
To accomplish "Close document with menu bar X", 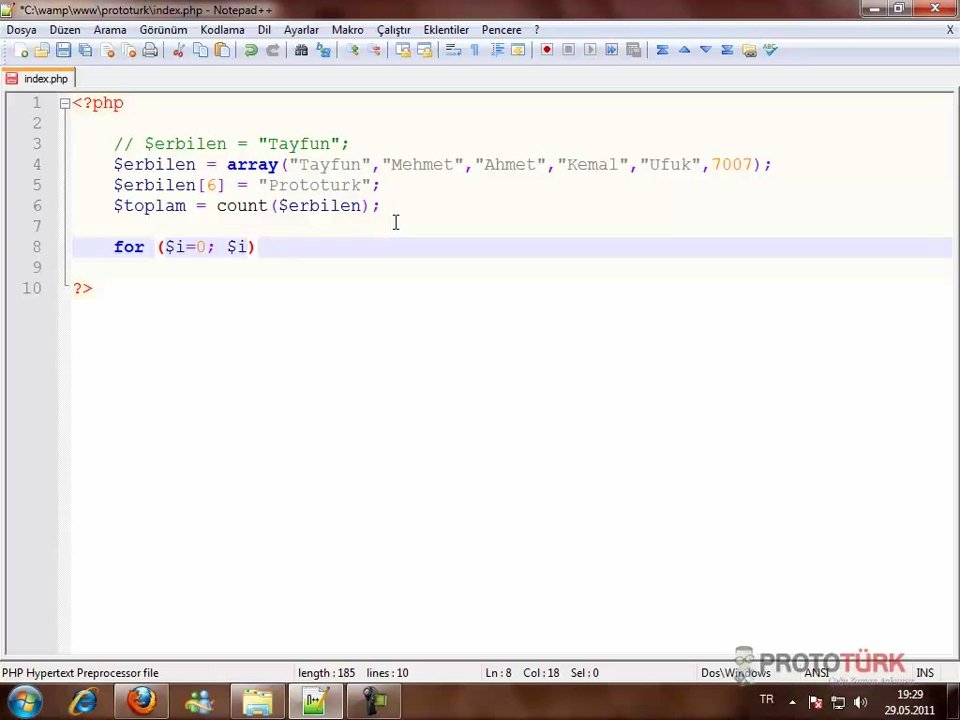I will pyautogui.click(x=950, y=29).
